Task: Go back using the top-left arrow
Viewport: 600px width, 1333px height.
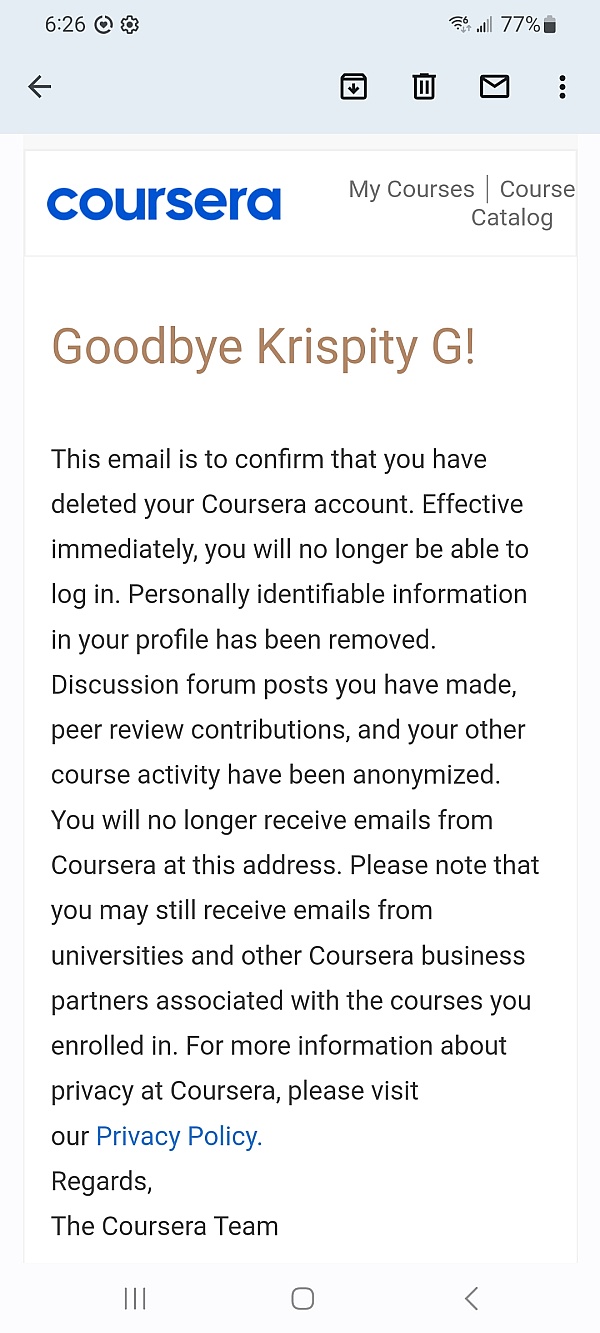Action: click(40, 87)
